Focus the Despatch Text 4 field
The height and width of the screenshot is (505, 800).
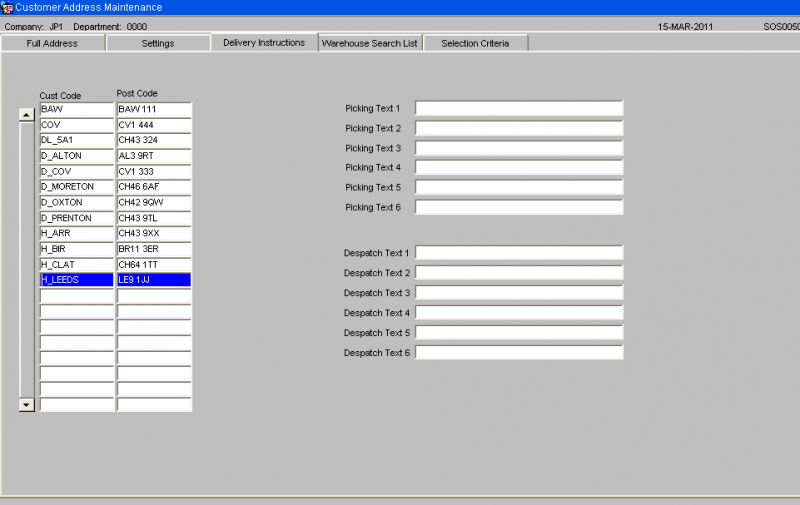(519, 312)
